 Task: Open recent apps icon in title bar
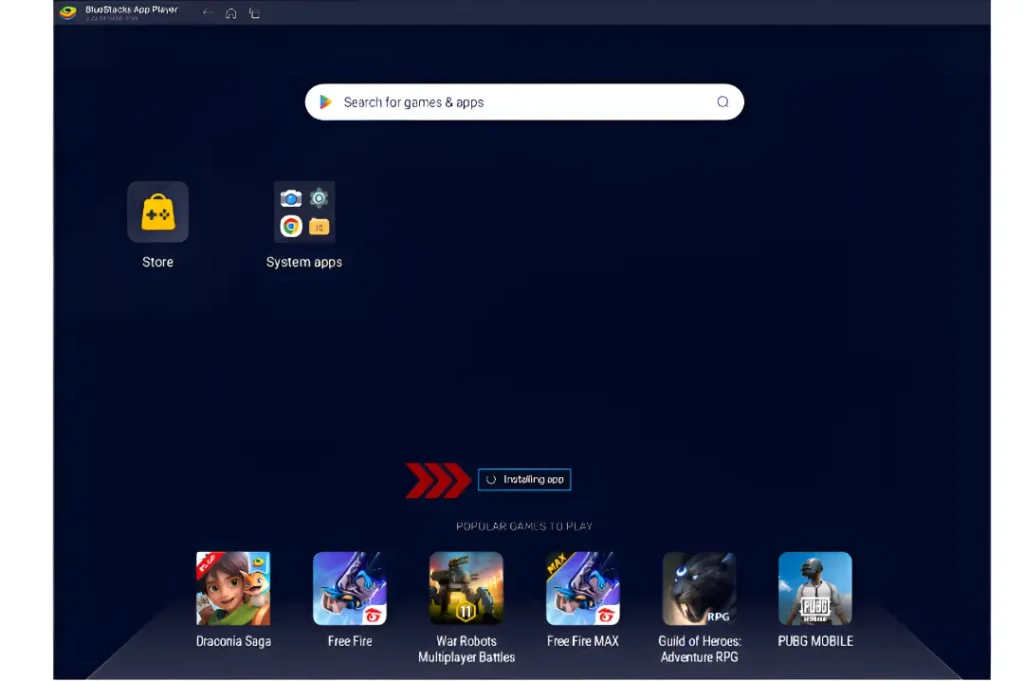point(255,13)
